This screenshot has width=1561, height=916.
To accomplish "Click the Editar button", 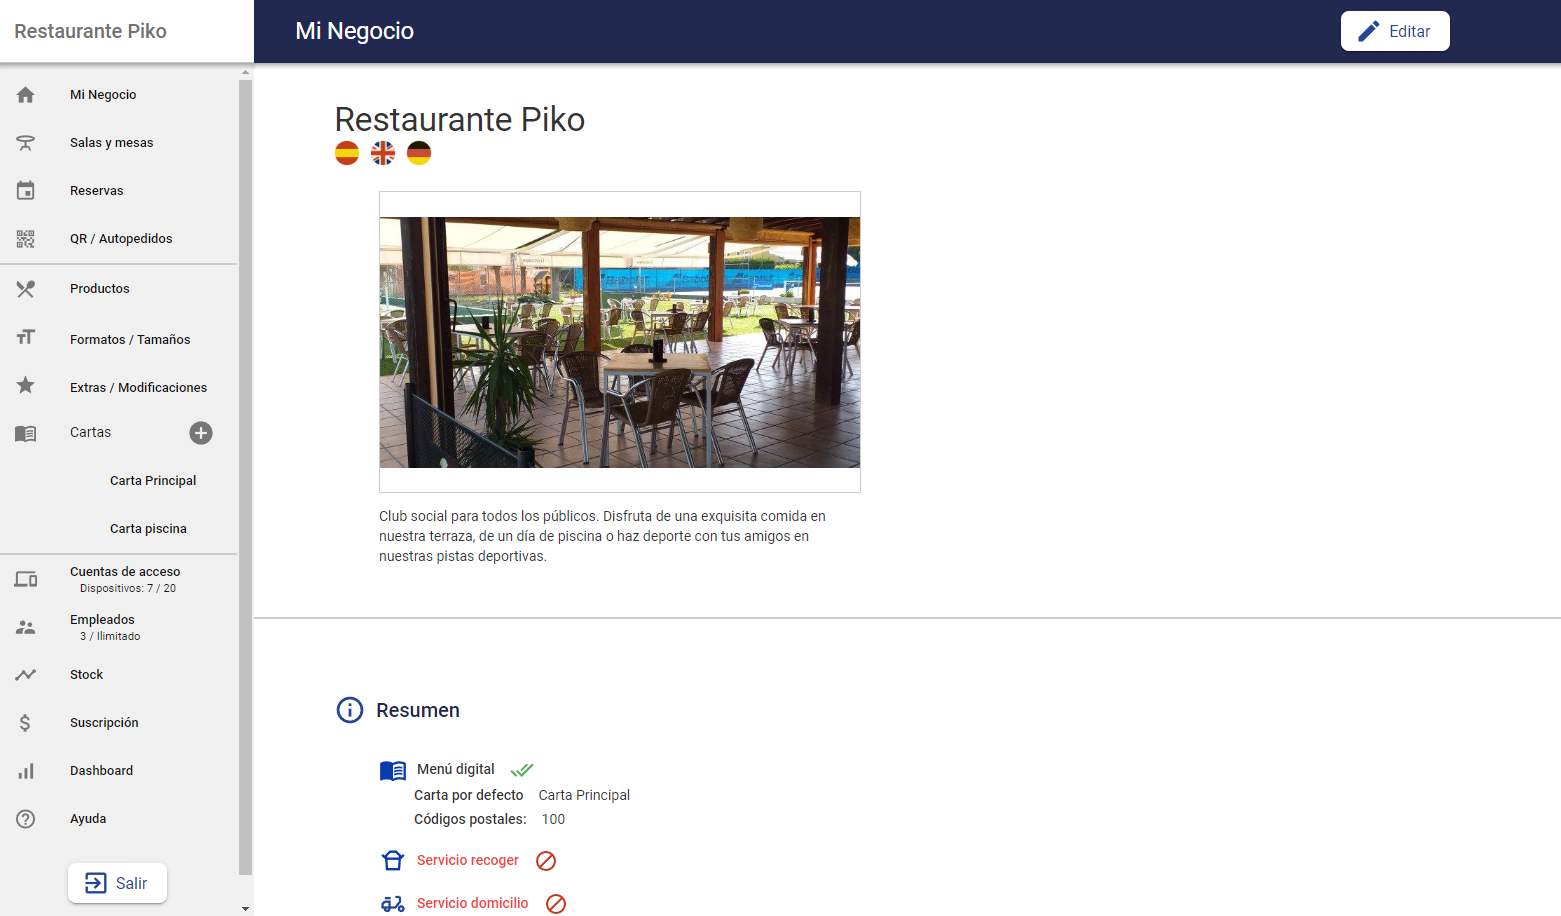I will (1395, 31).
